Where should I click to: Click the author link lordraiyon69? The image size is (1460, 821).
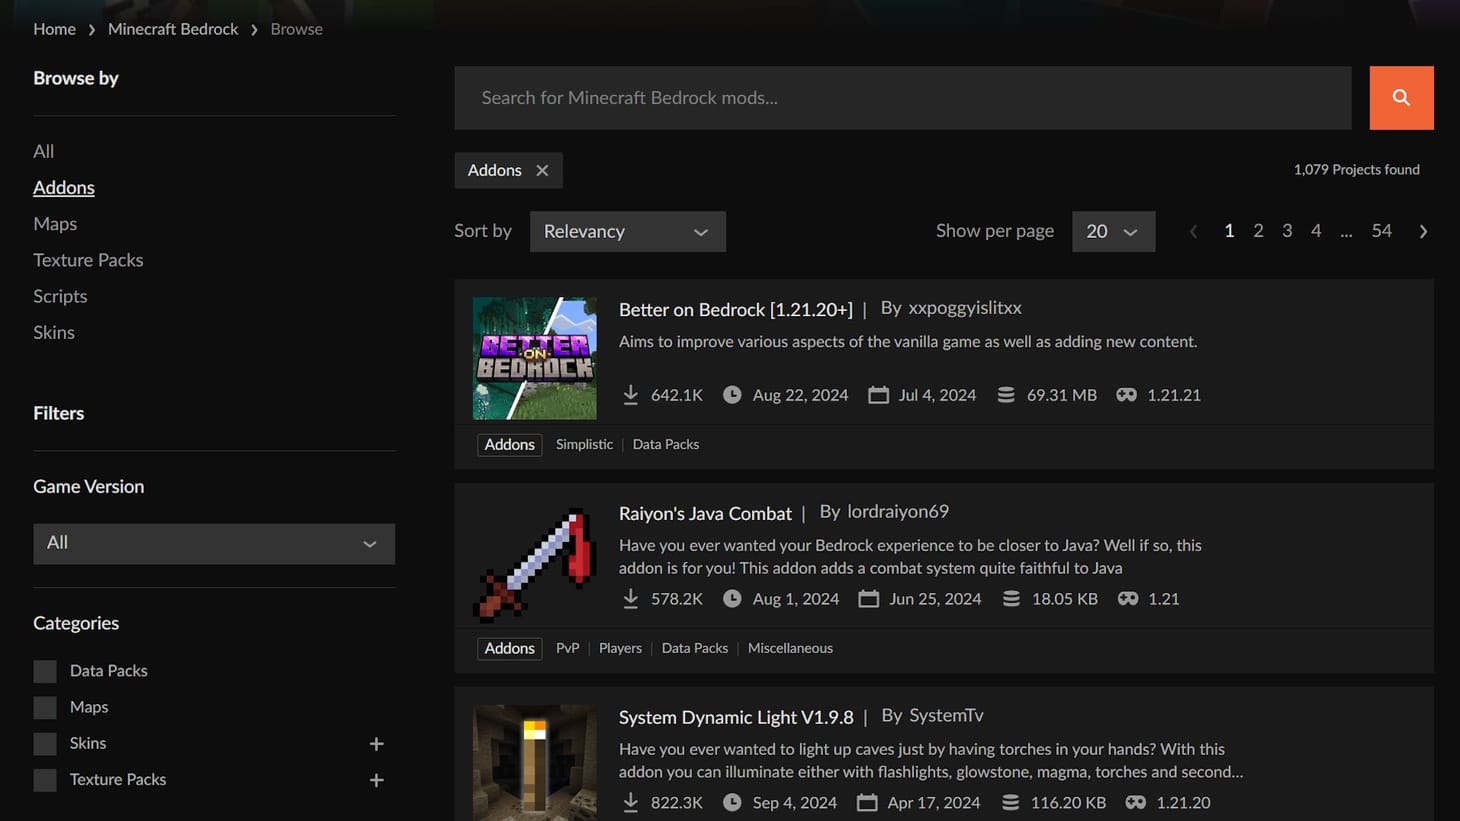(897, 511)
